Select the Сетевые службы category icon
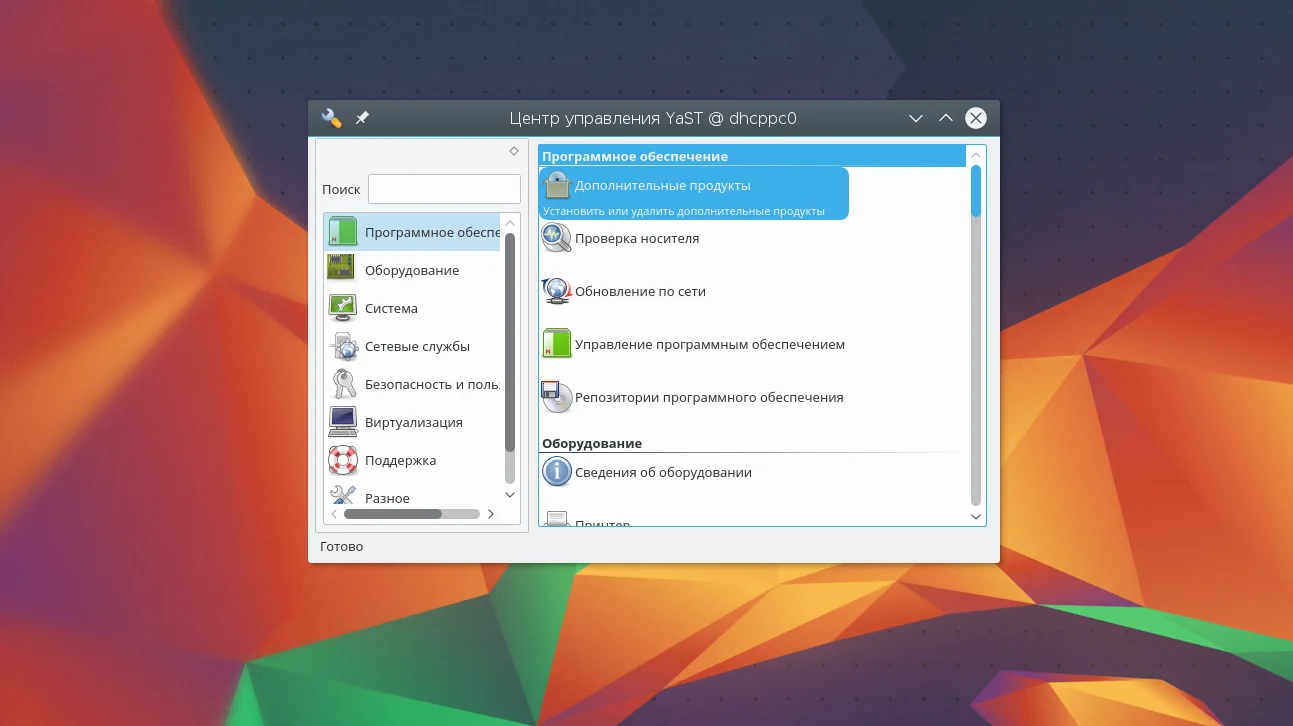The height and width of the screenshot is (726, 1293). tap(343, 346)
